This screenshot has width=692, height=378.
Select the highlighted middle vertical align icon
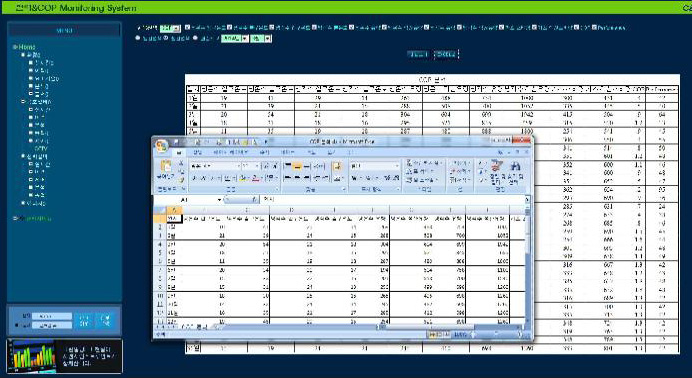pyautogui.click(x=297, y=166)
